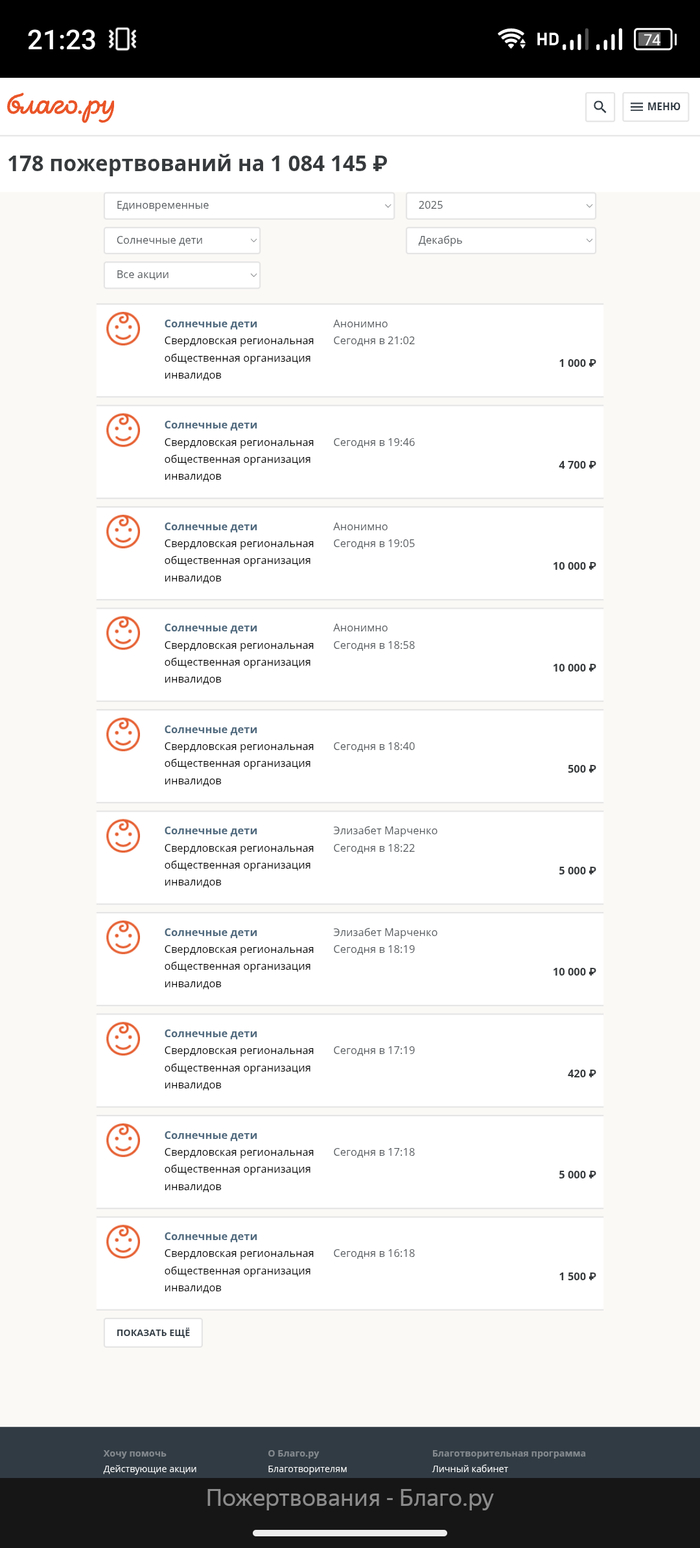The image size is (700, 1548).
Task: Go to Действующие акции footer link
Action: [x=150, y=1469]
